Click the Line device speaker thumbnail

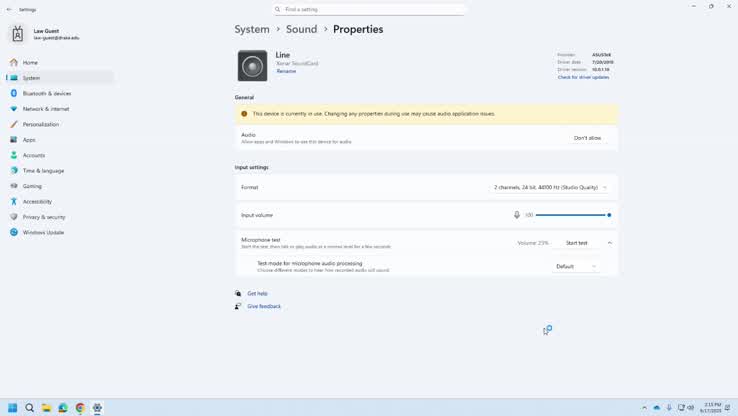pyautogui.click(x=252, y=66)
